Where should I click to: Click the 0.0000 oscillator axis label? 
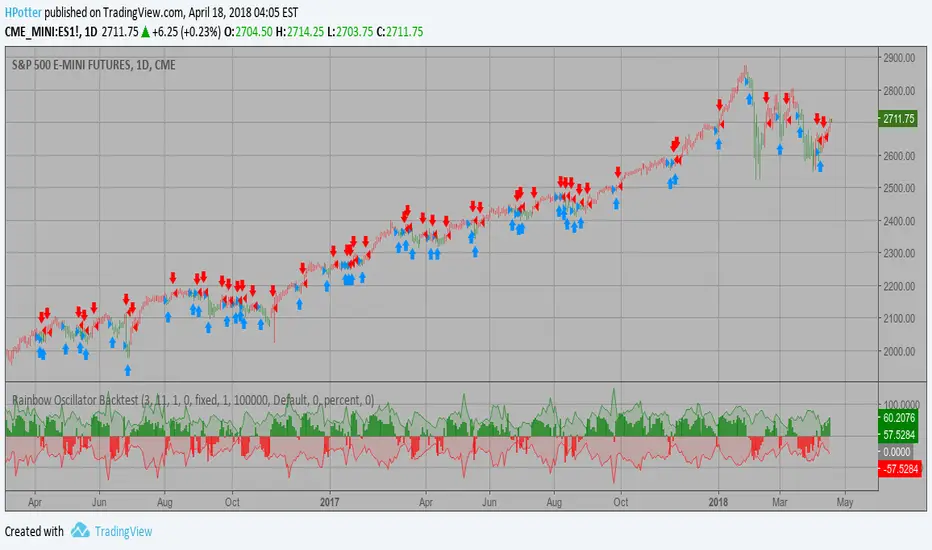coord(896,452)
